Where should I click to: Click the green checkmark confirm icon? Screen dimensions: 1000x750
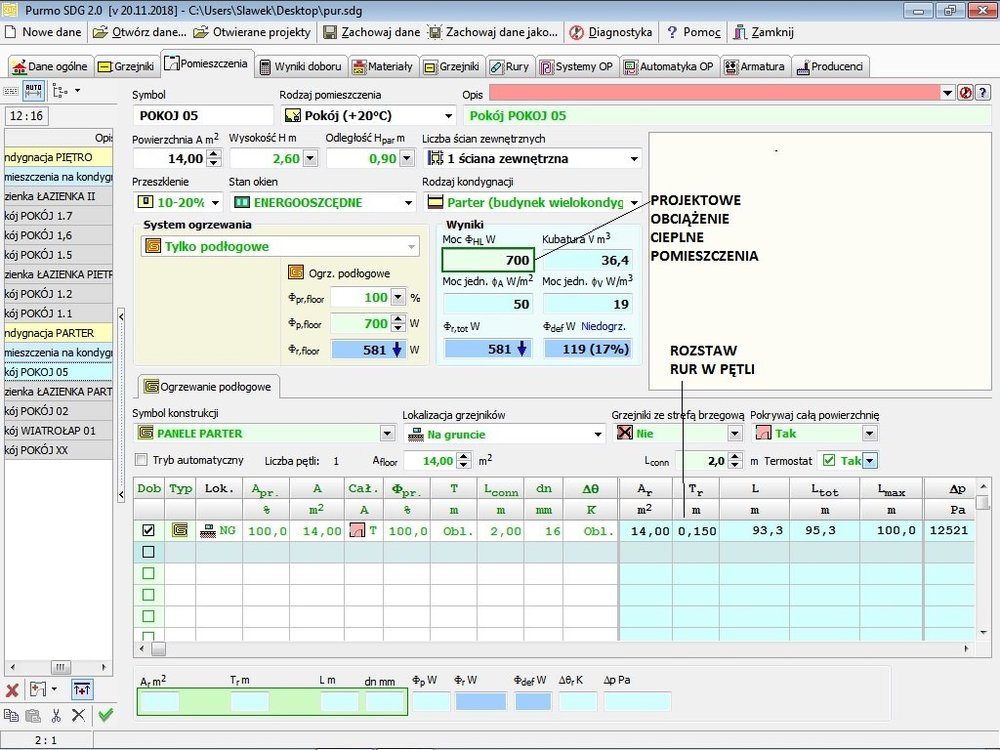pyautogui.click(x=105, y=715)
